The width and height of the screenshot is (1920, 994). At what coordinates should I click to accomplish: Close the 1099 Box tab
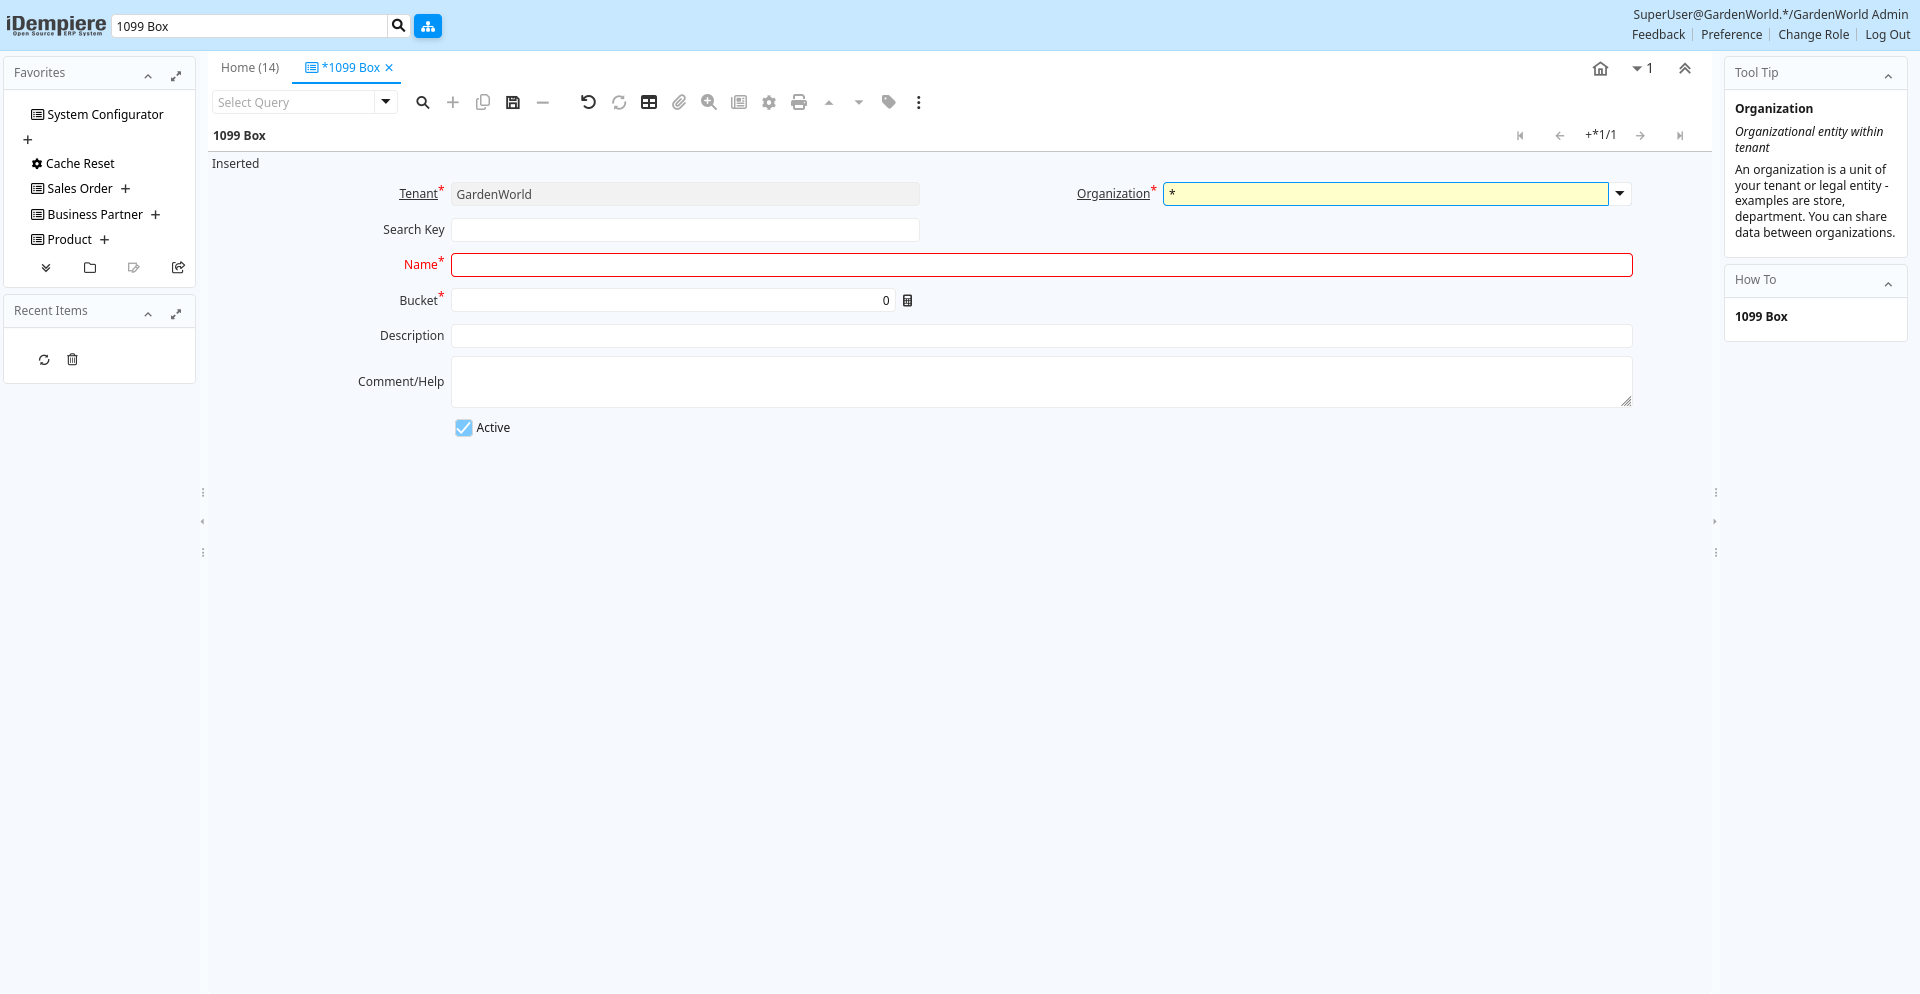pyautogui.click(x=390, y=68)
